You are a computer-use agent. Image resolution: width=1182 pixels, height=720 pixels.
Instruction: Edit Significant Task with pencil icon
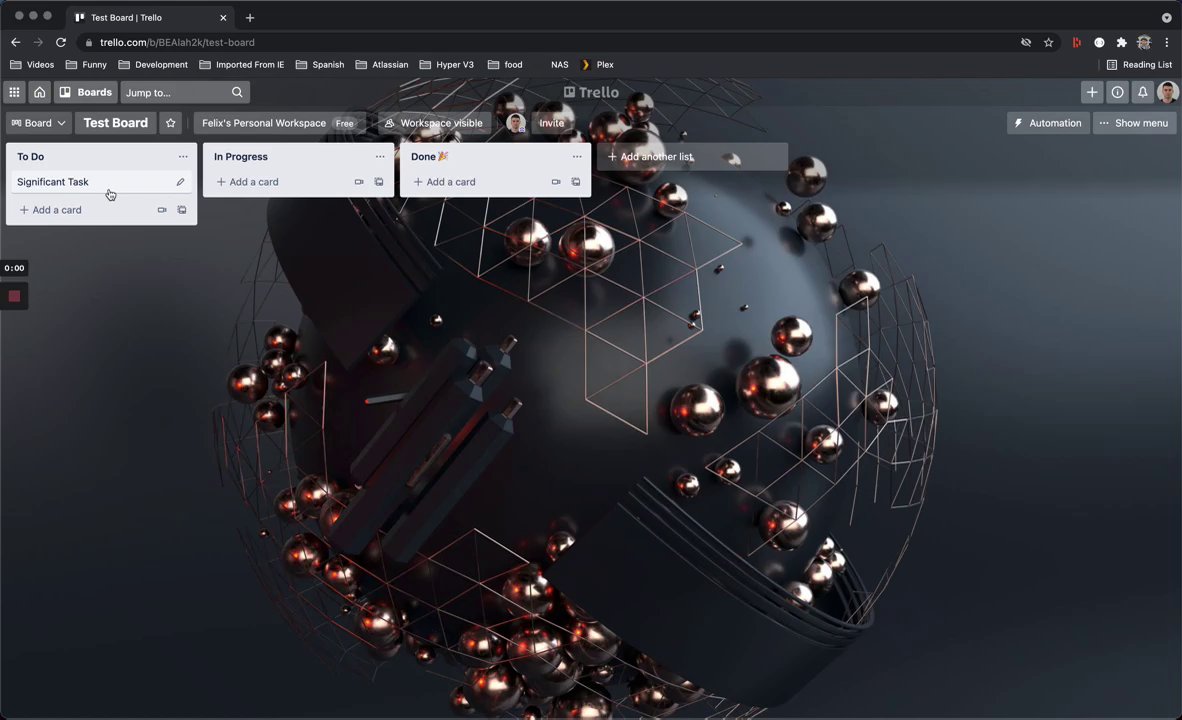180,182
